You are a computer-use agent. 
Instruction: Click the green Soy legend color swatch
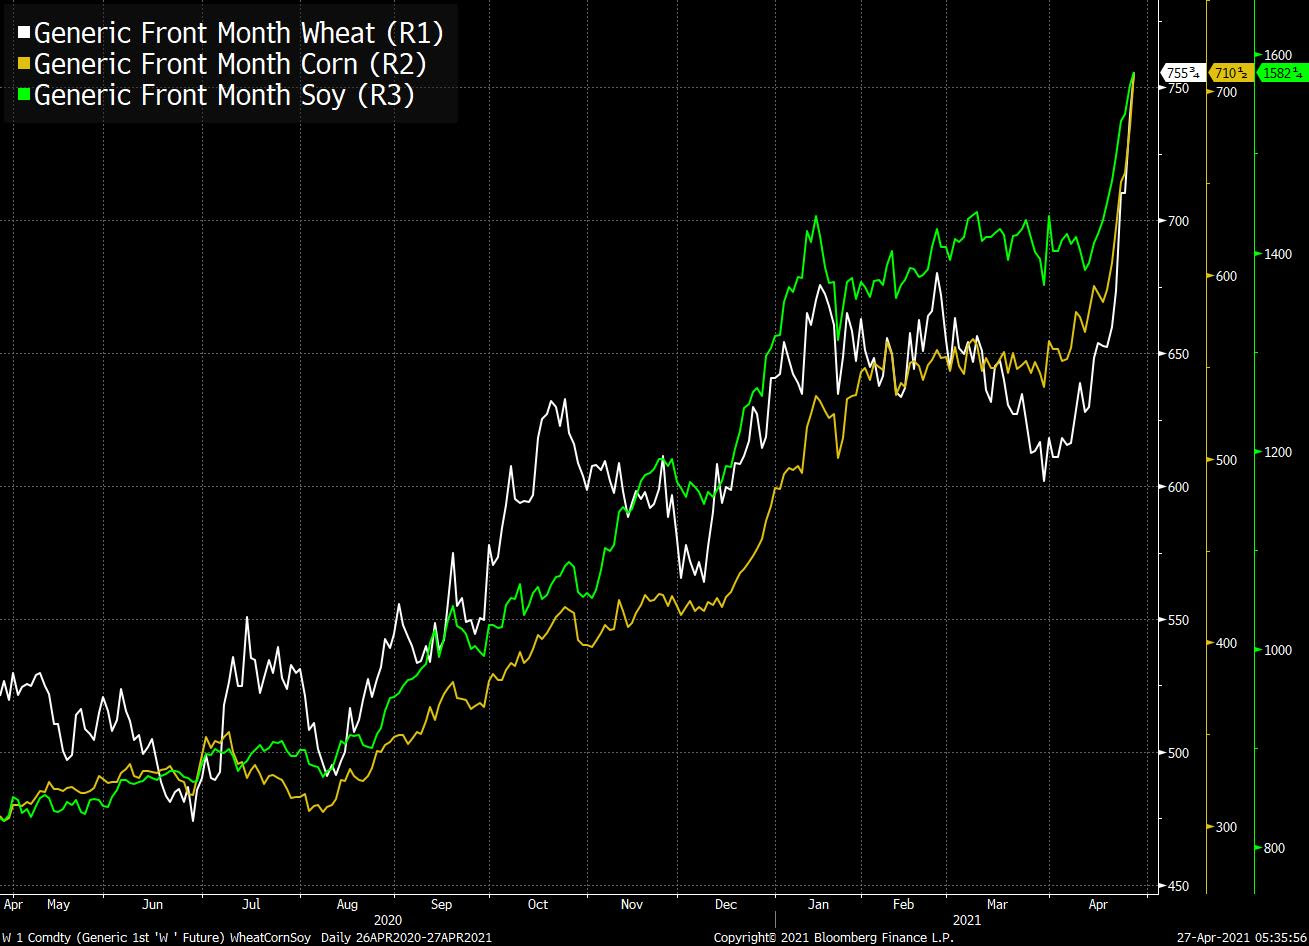tap(24, 95)
